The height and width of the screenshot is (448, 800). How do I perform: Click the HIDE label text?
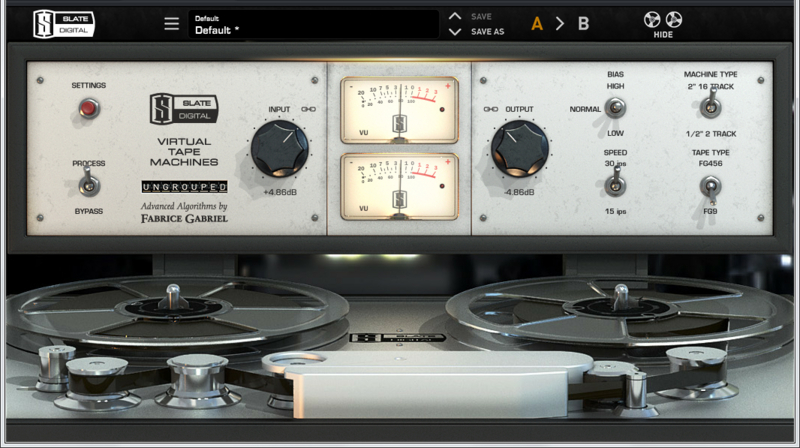point(663,35)
